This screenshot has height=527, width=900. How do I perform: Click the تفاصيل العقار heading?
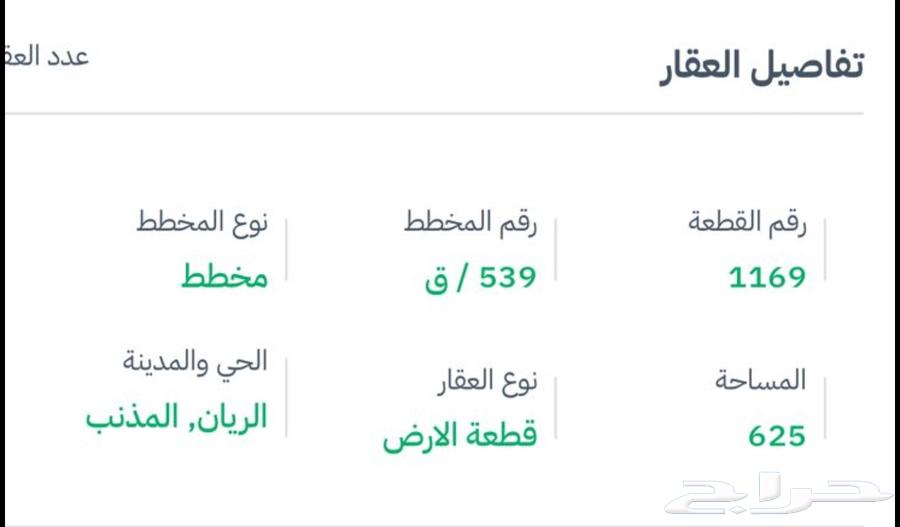click(x=761, y=66)
